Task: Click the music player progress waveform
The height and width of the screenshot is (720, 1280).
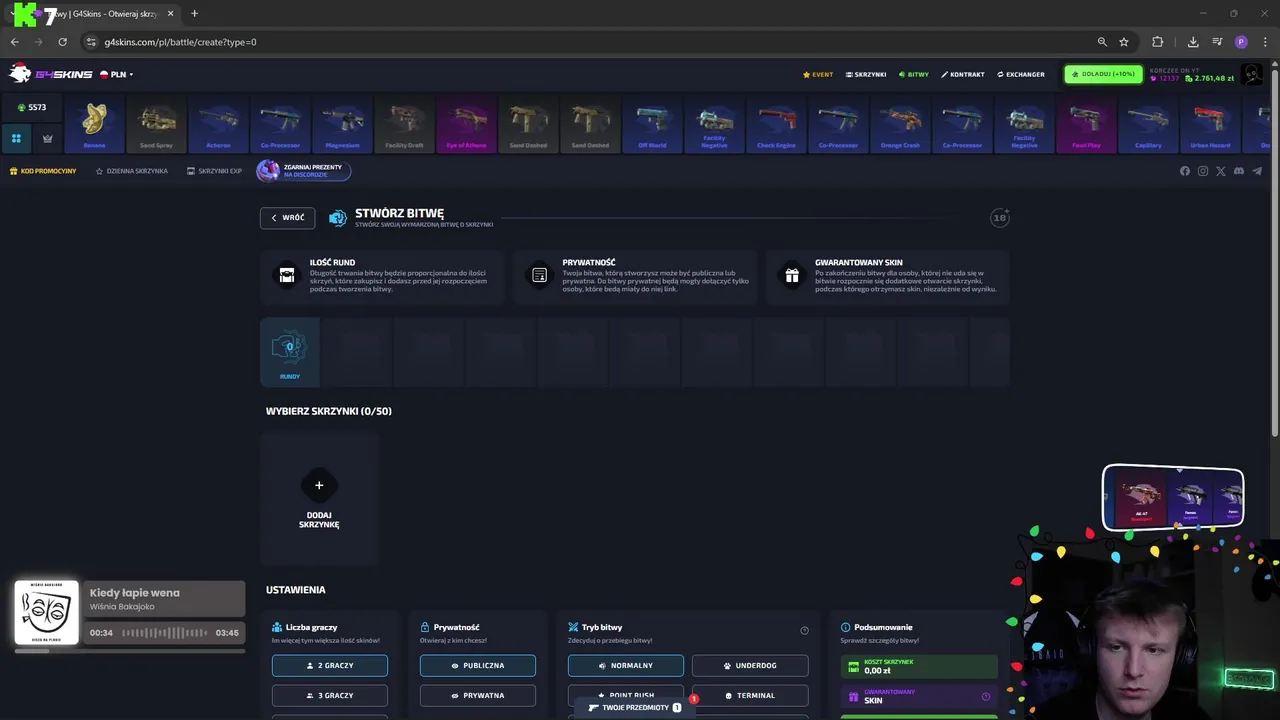Action: 165,633
